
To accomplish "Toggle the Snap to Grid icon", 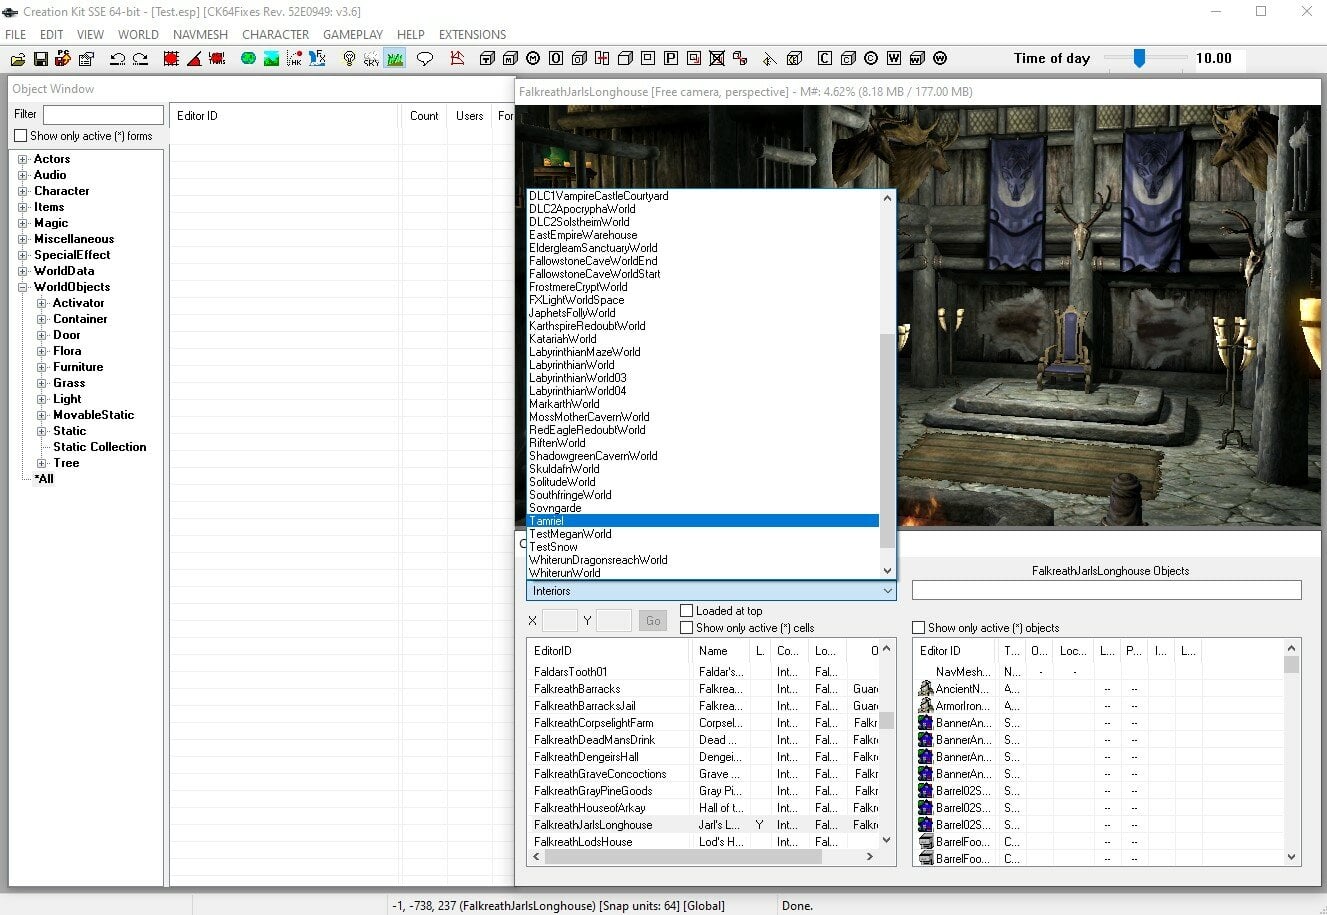I will click(171, 59).
